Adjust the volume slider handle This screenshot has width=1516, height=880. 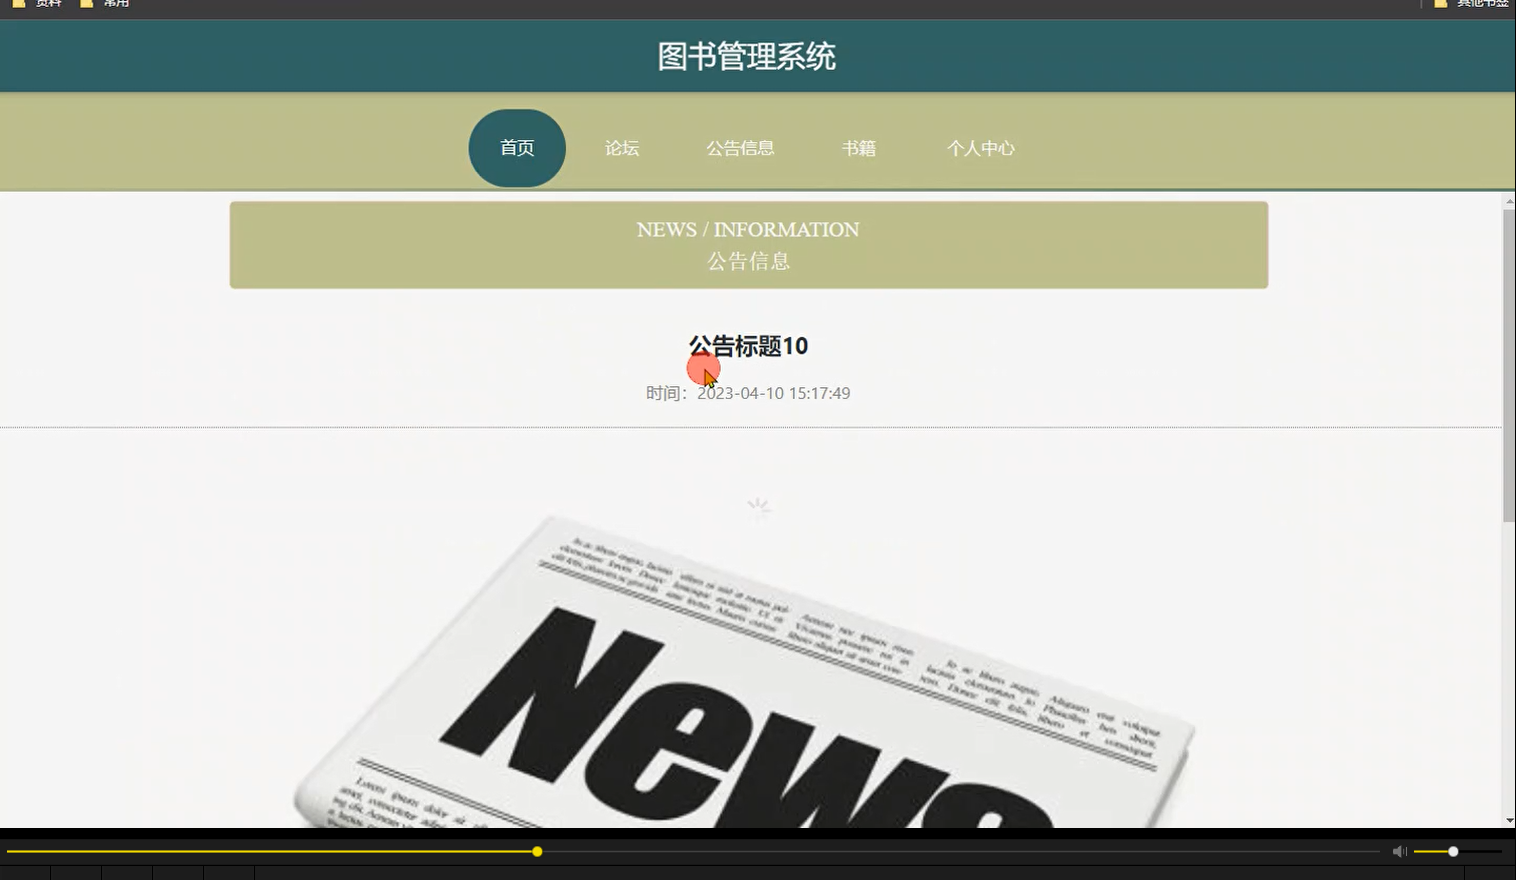point(1453,851)
